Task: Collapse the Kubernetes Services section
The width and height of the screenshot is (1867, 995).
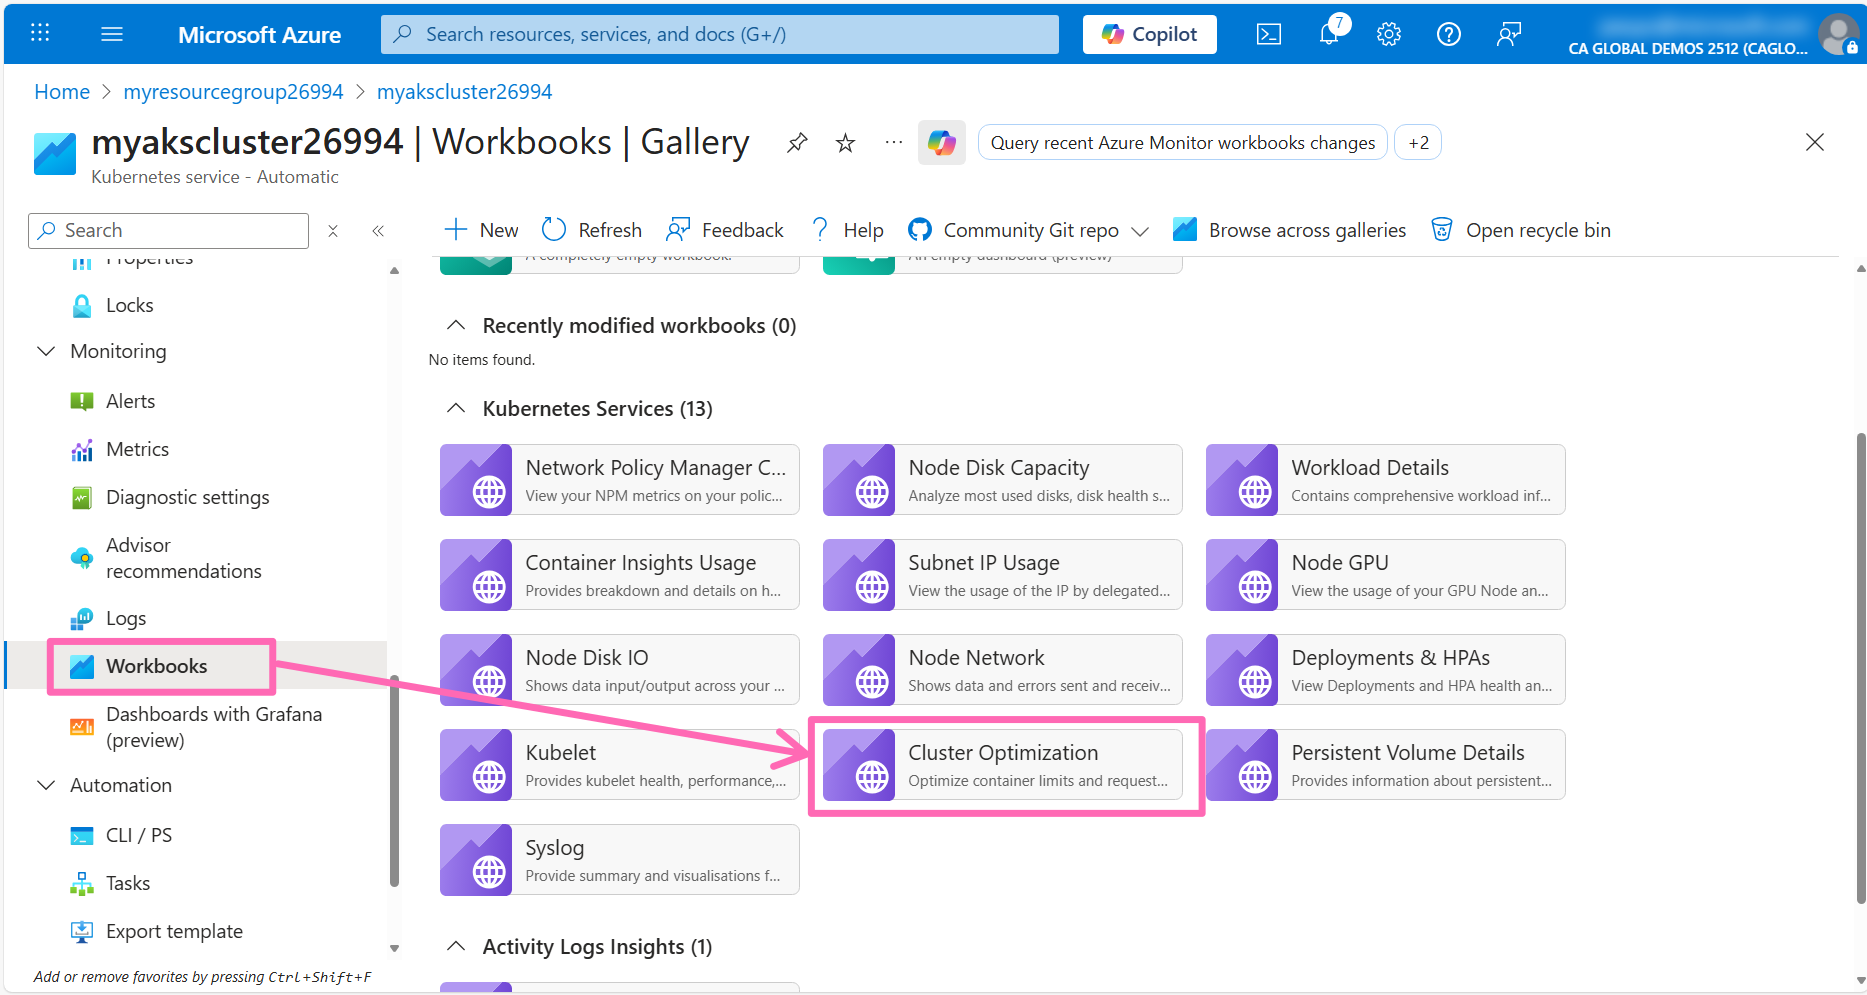Action: (x=456, y=409)
